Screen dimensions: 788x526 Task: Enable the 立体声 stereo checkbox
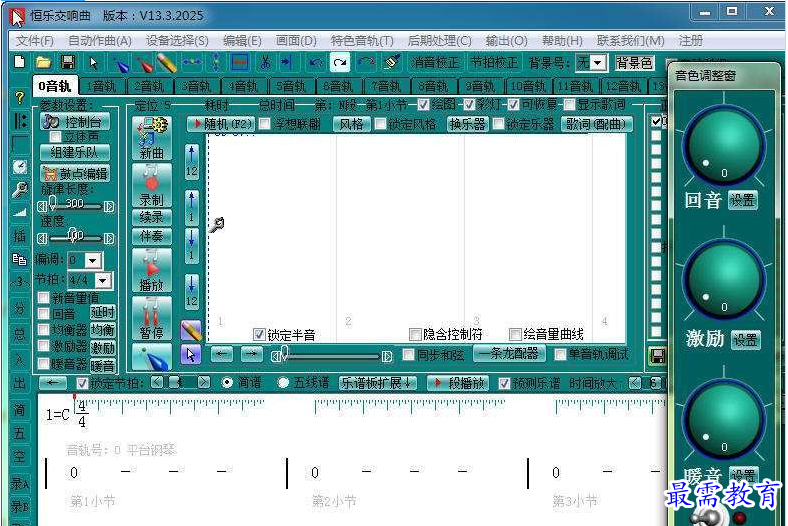point(55,137)
